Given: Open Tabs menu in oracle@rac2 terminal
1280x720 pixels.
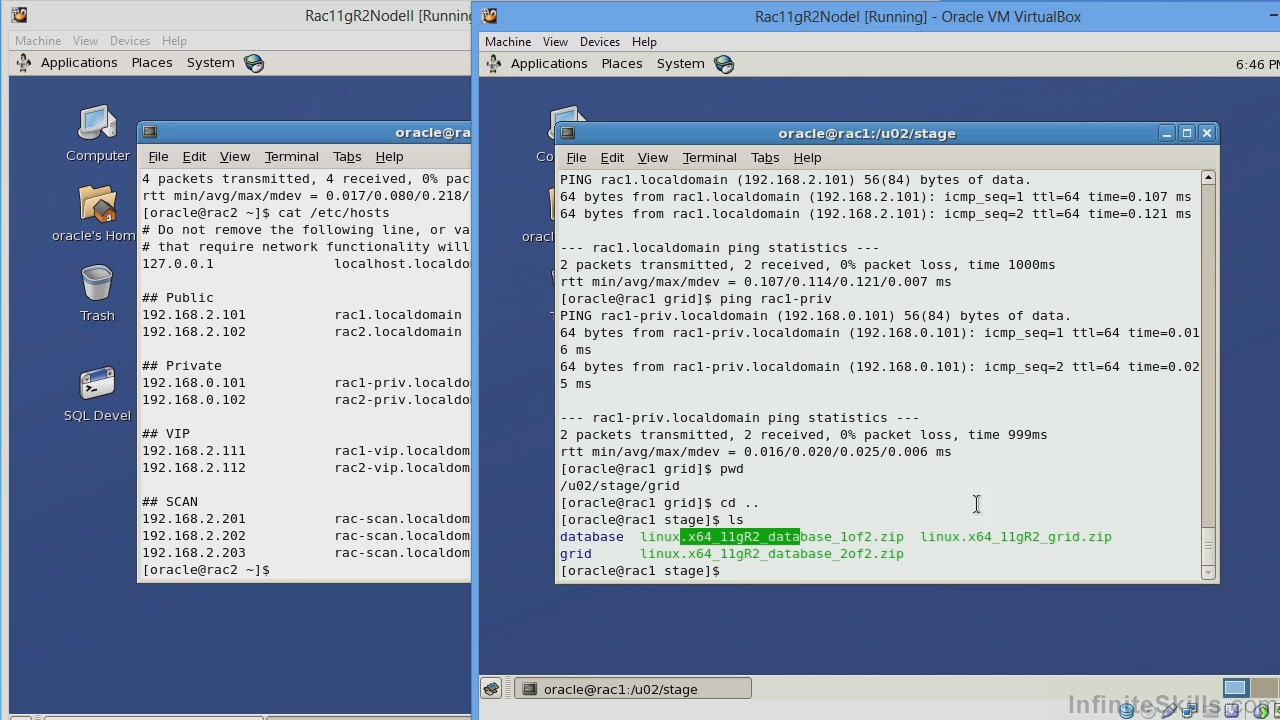Looking at the screenshot, I should 347,157.
